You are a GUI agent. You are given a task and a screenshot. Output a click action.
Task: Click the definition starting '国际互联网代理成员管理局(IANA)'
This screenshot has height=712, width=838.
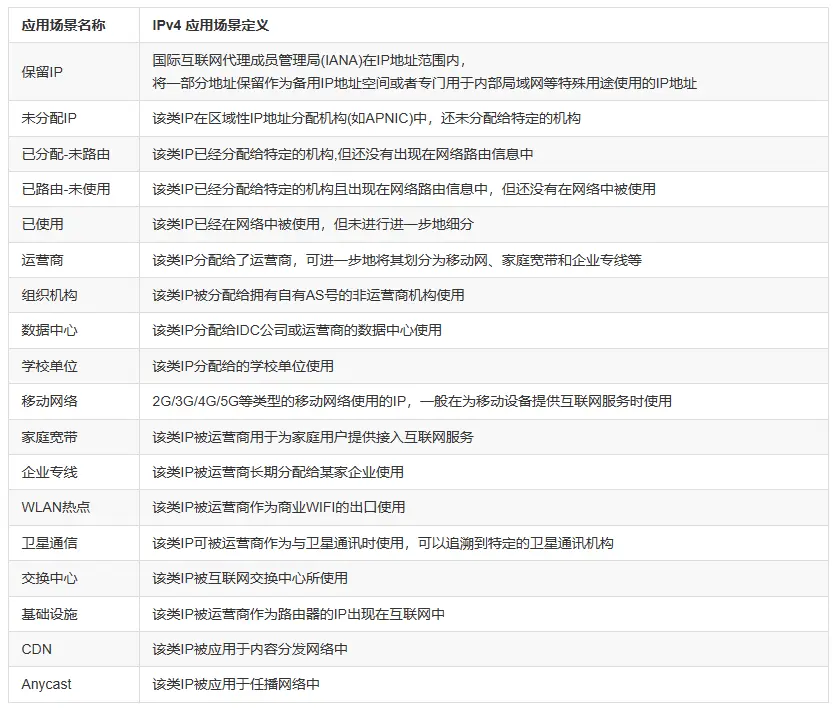coord(484,72)
